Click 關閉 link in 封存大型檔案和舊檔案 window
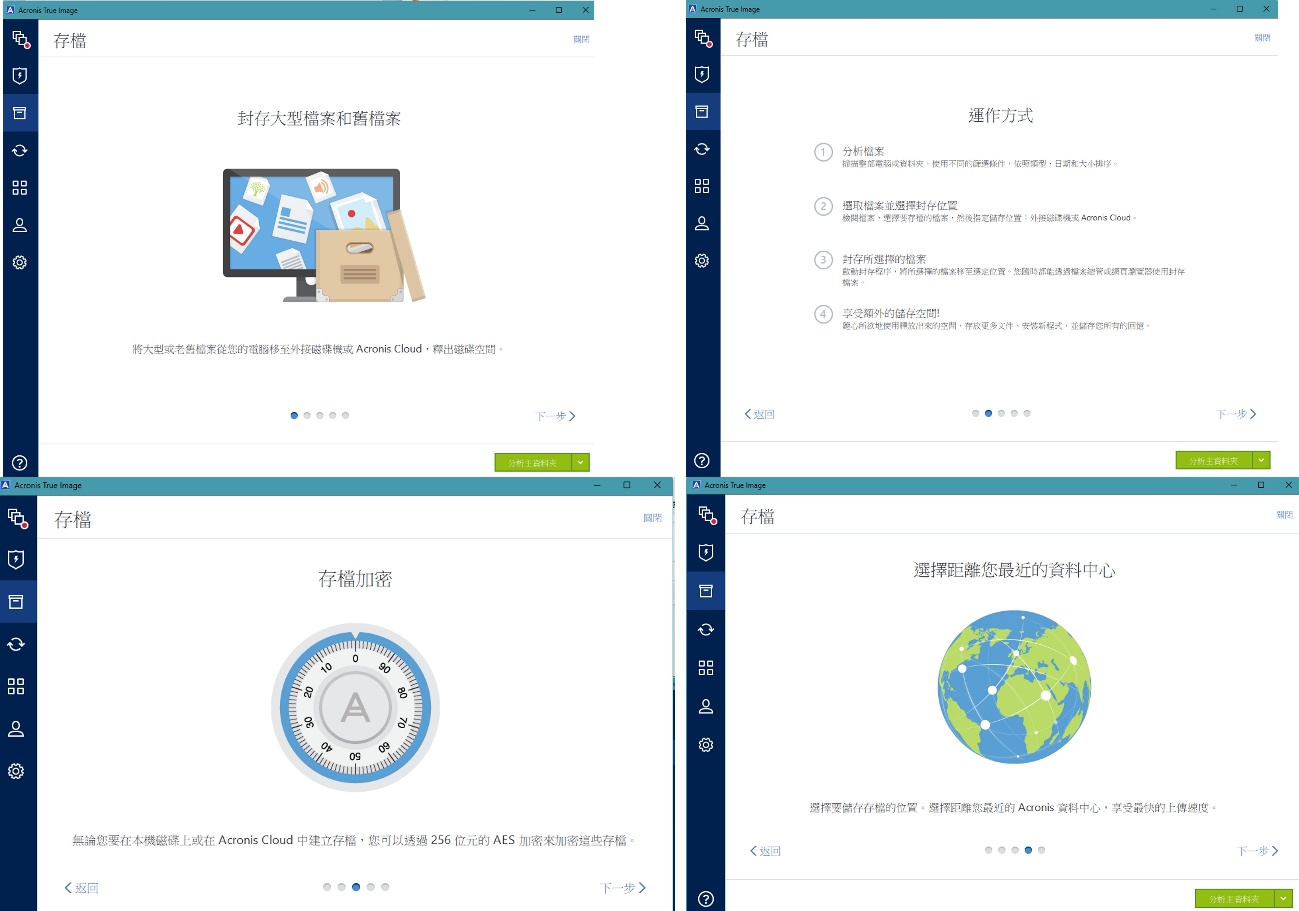Image resolution: width=1299 pixels, height=911 pixels. tap(581, 39)
